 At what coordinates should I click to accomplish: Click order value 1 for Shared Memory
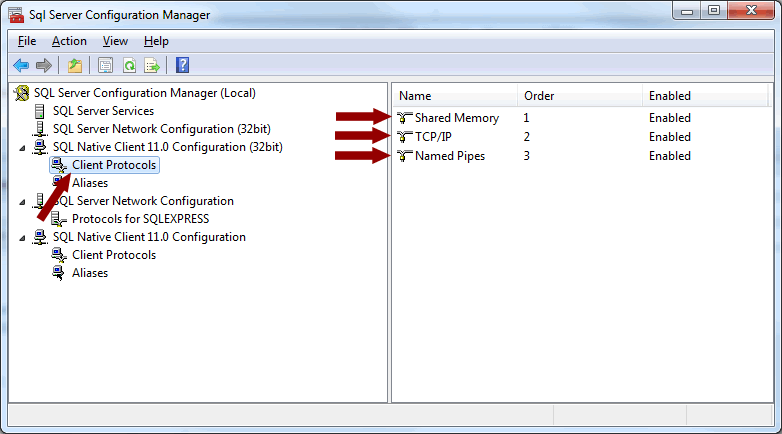coord(526,118)
